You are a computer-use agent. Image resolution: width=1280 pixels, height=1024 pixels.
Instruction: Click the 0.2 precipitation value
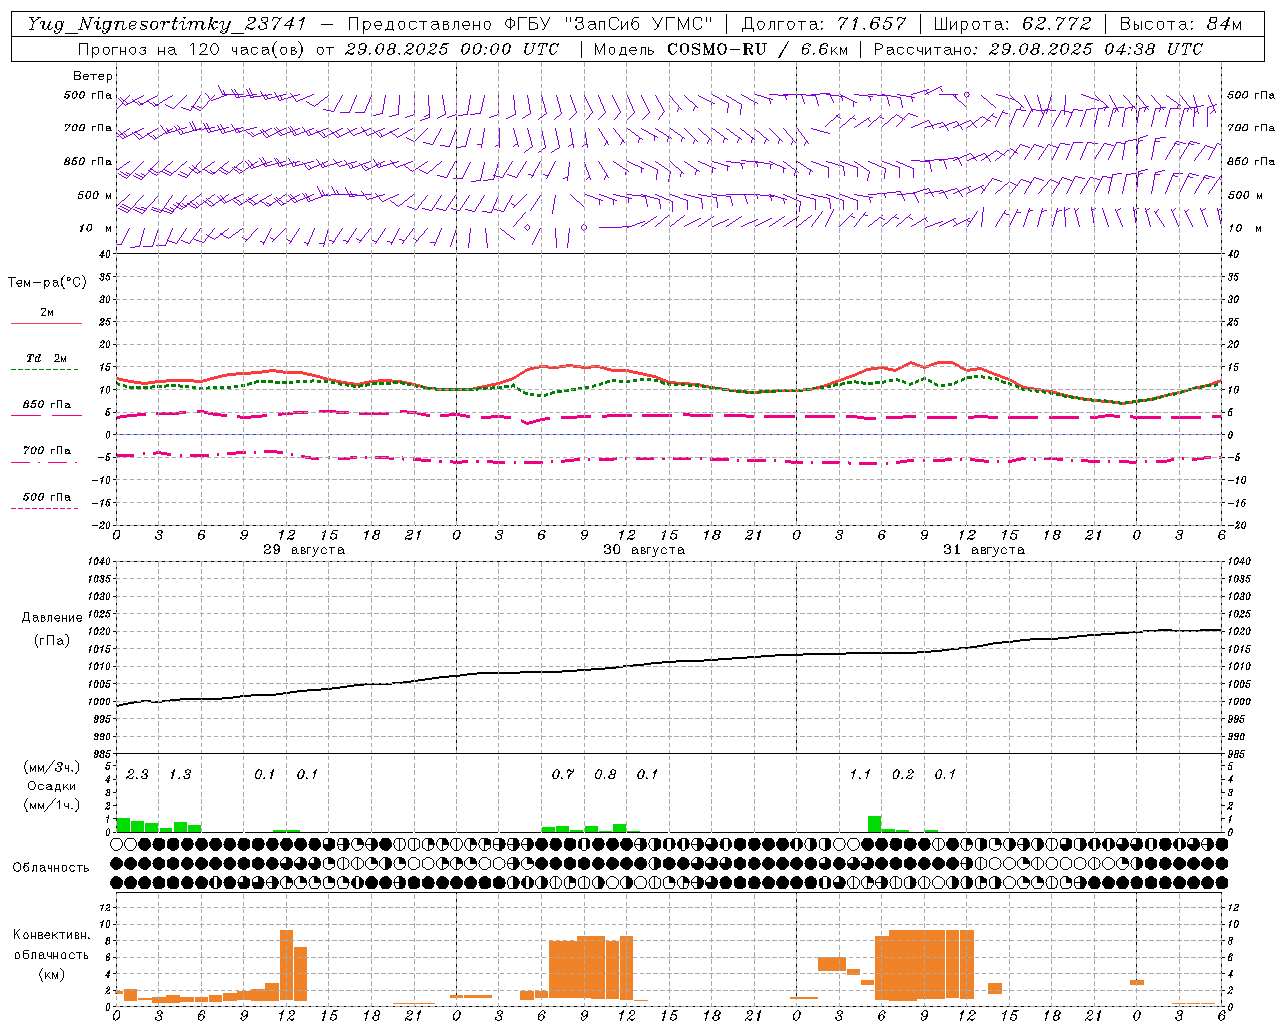(903, 774)
